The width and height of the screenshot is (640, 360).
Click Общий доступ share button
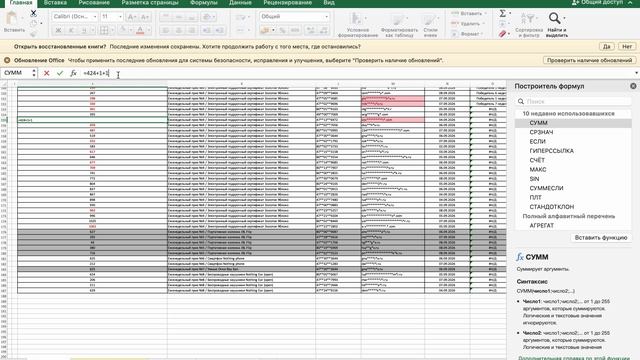coord(598,2)
